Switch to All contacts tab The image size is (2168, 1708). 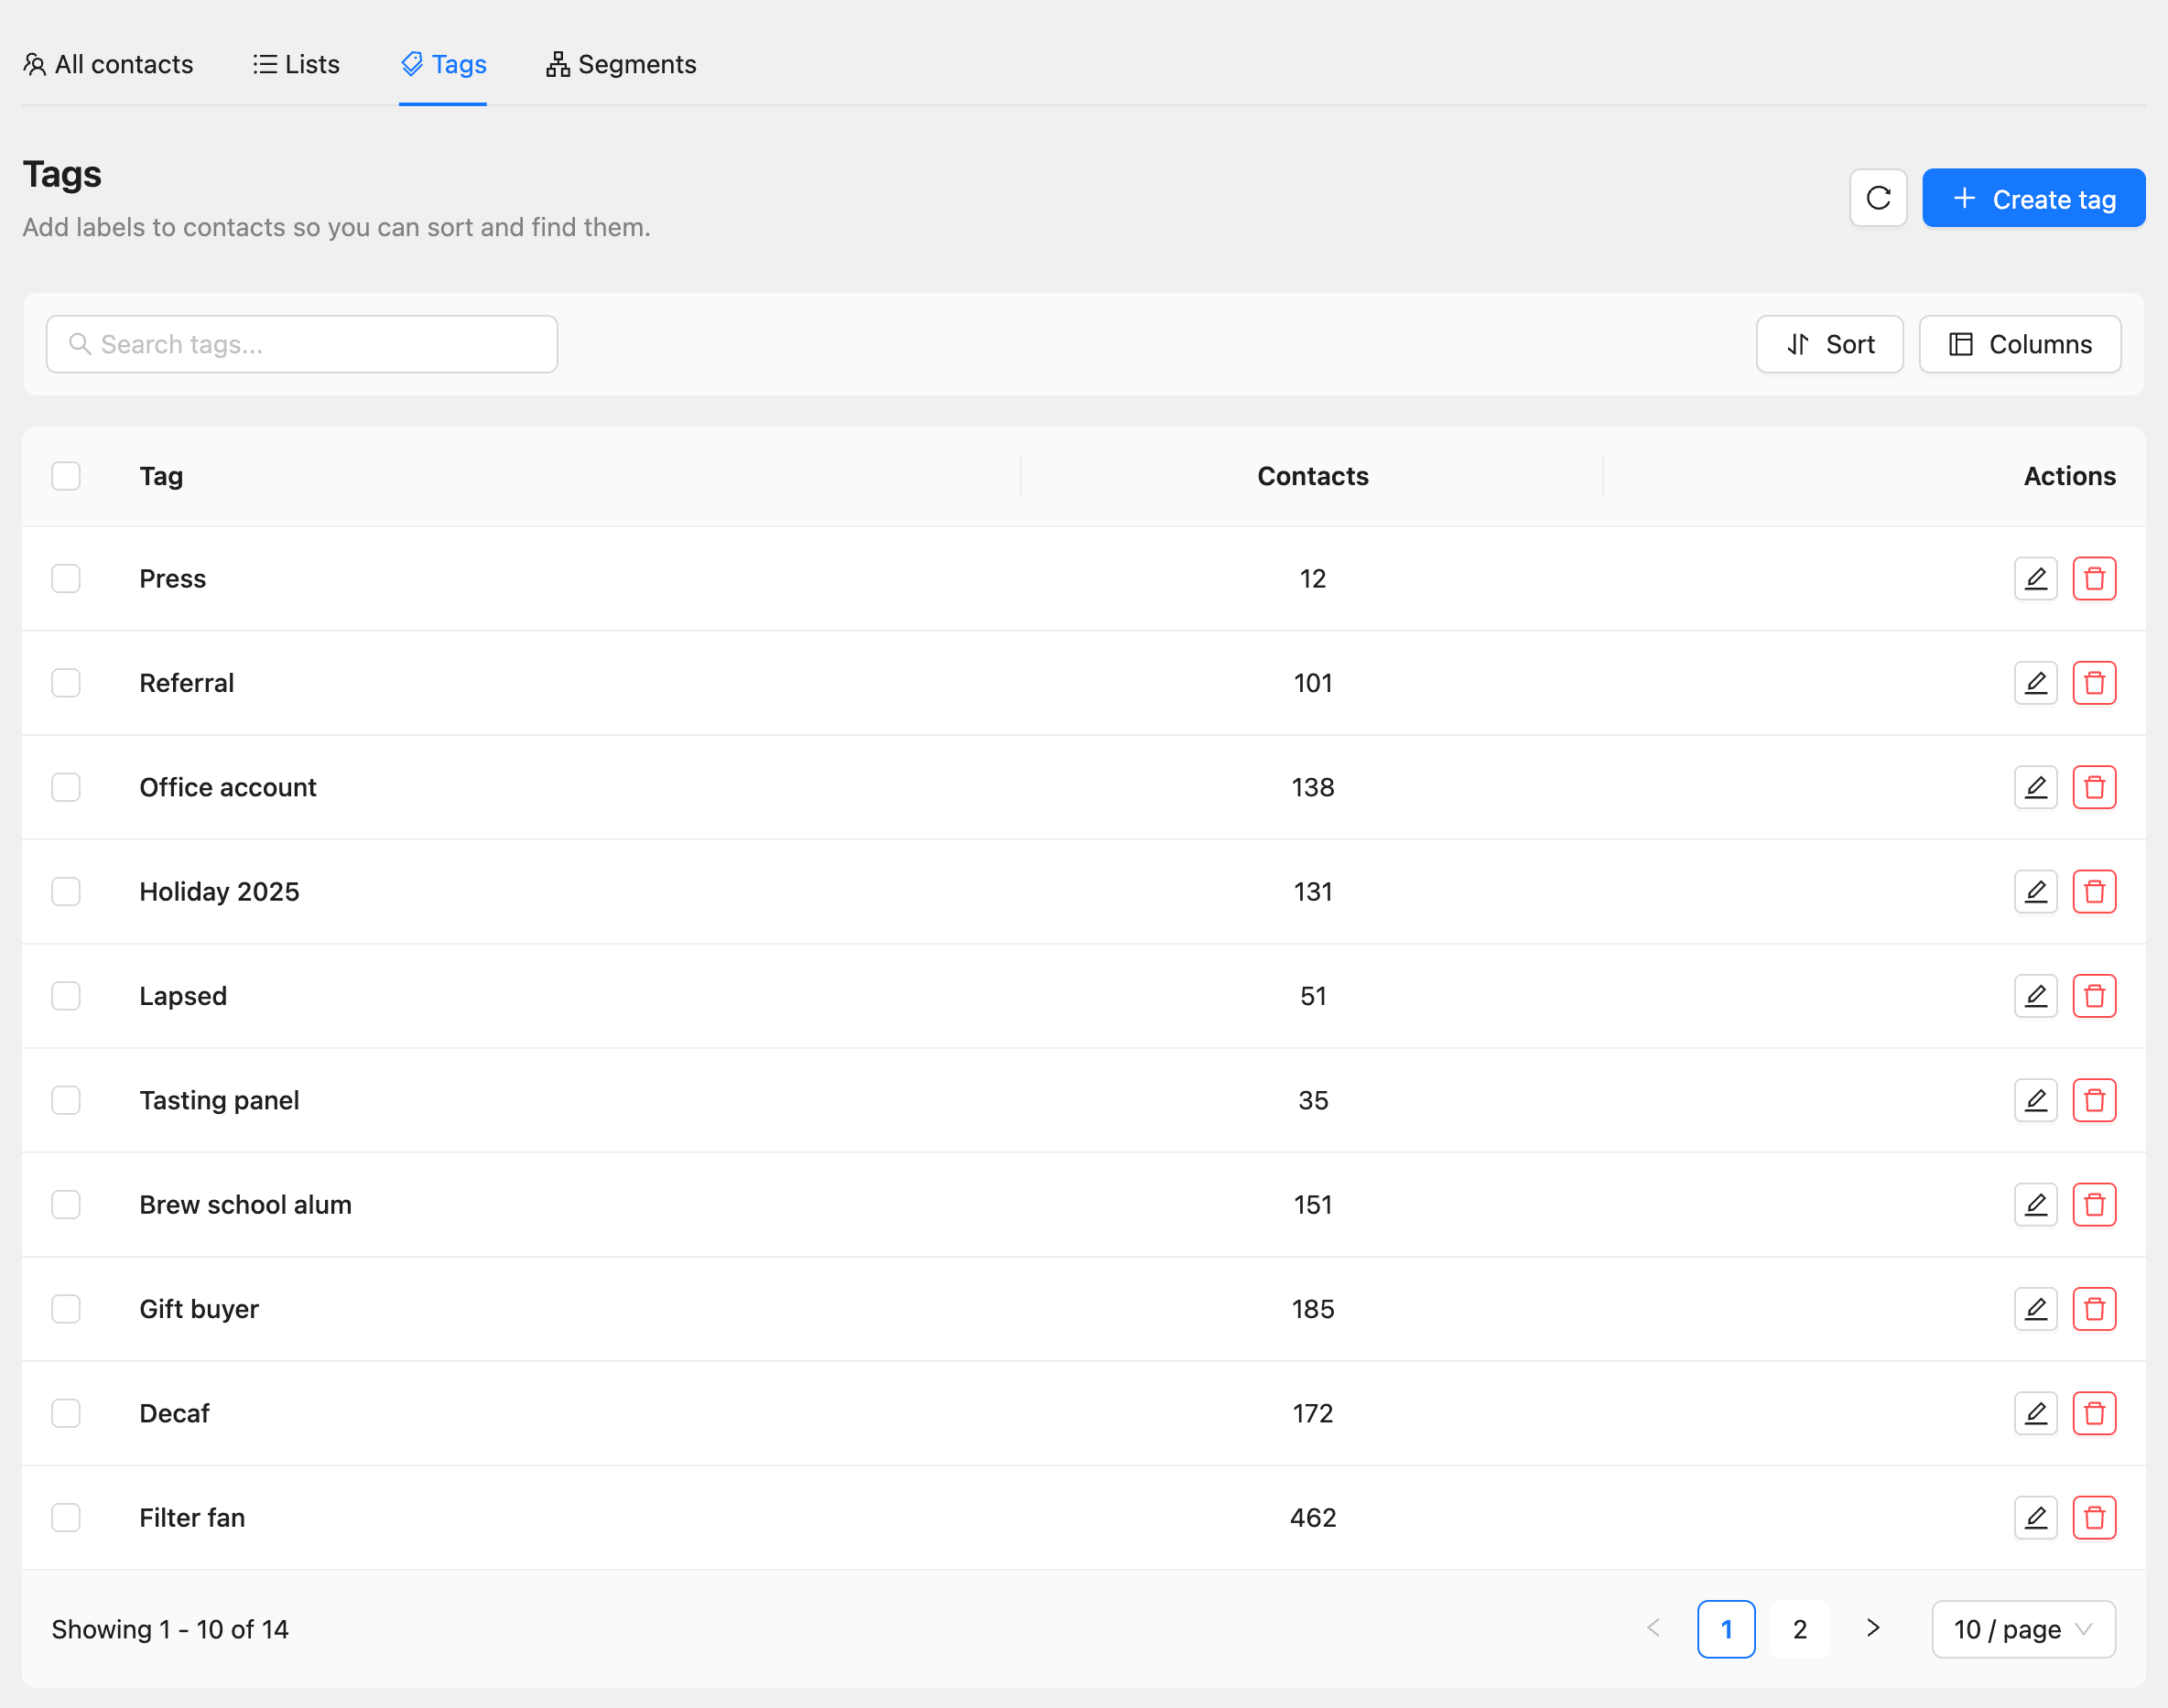(x=108, y=65)
